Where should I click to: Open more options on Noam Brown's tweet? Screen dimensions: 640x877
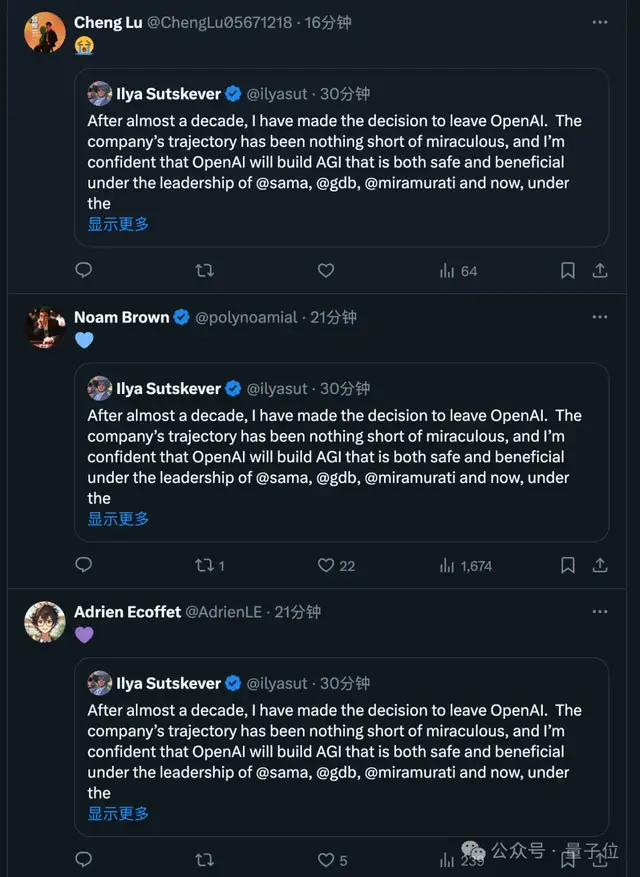599,317
